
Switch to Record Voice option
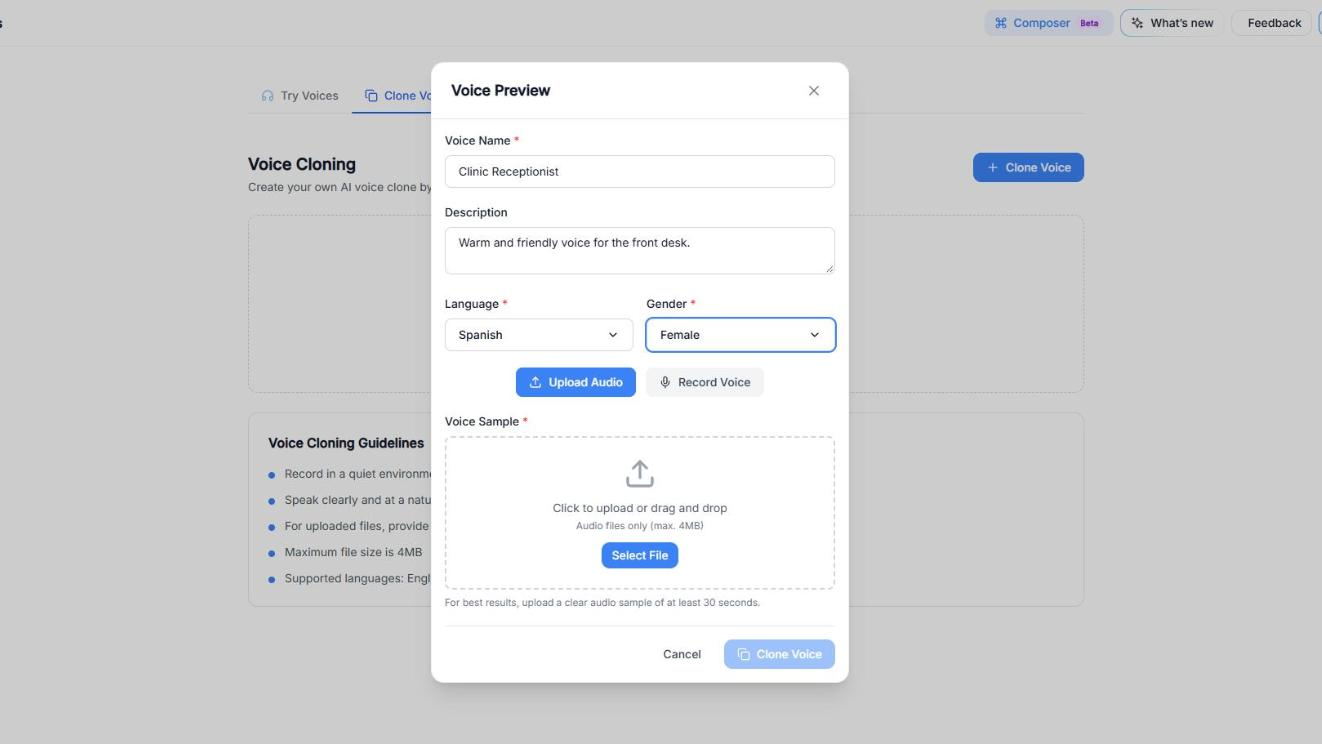coord(705,382)
